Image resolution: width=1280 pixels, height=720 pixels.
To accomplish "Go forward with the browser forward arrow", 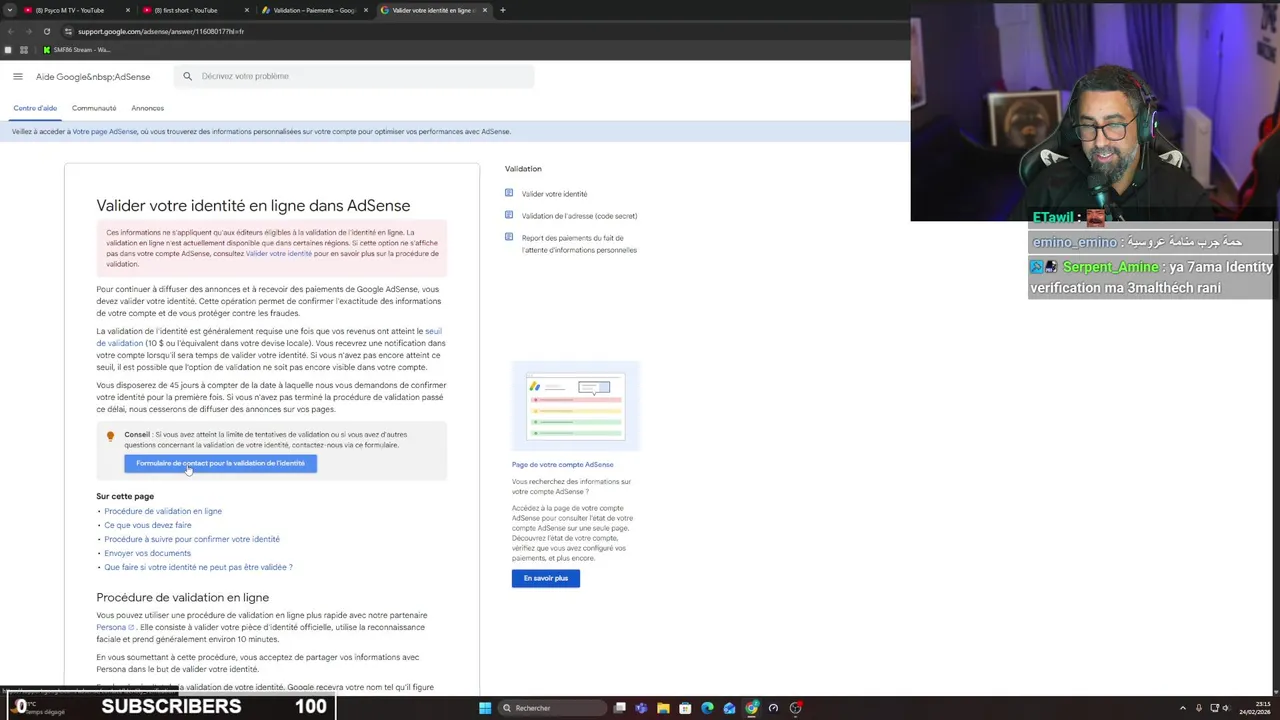I will (28, 31).
